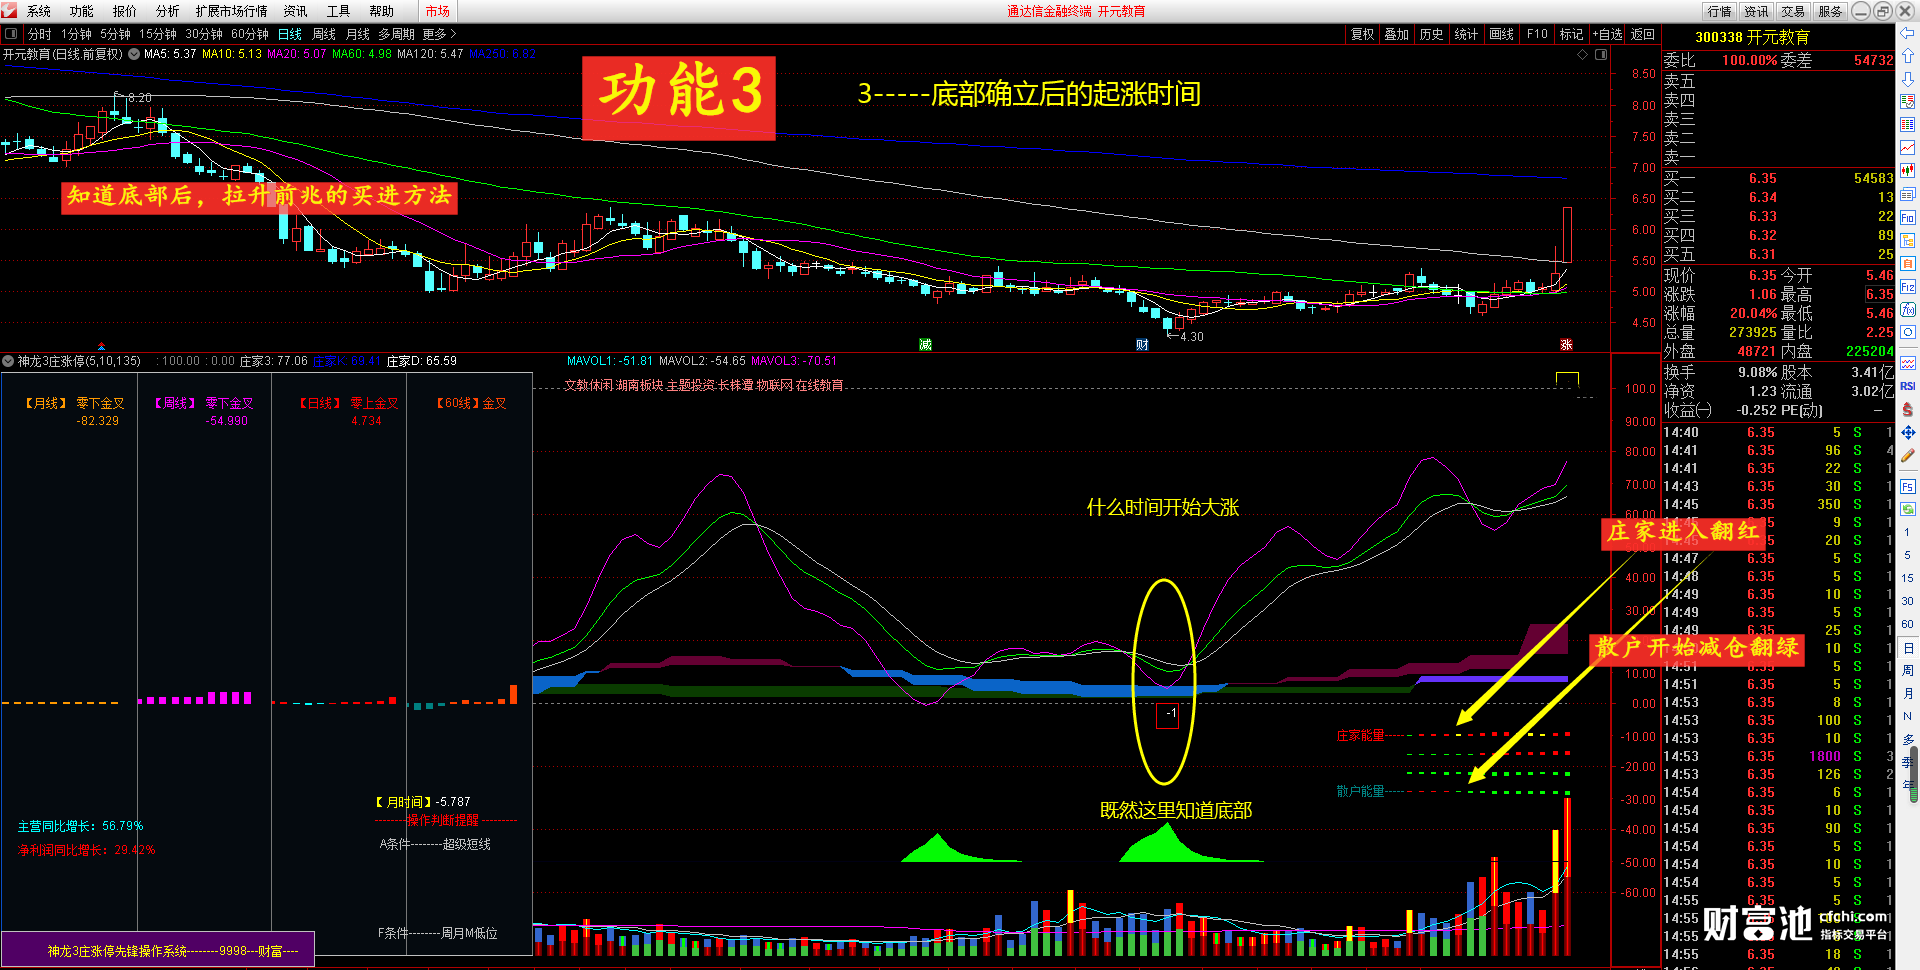The width and height of the screenshot is (1920, 970).
Task: Open the 报价 menu
Action: point(125,11)
